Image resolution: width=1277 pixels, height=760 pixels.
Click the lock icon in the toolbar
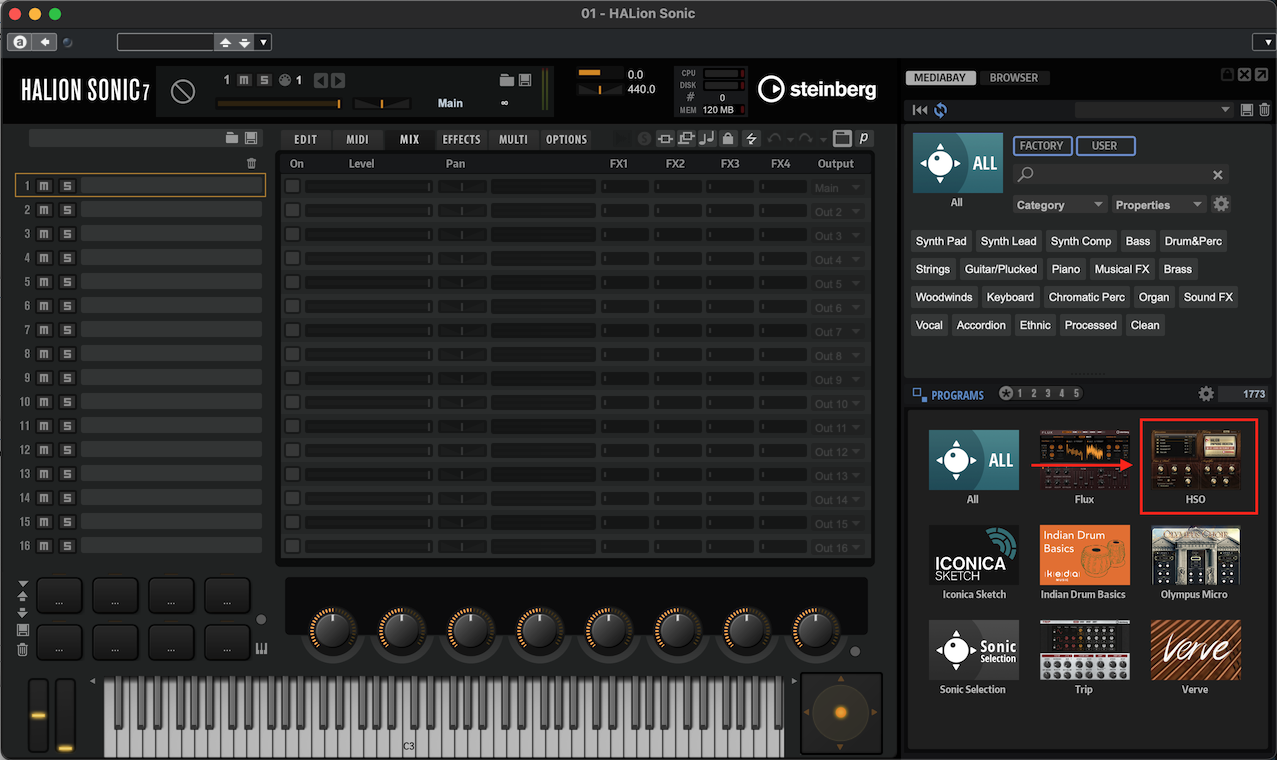coord(727,139)
